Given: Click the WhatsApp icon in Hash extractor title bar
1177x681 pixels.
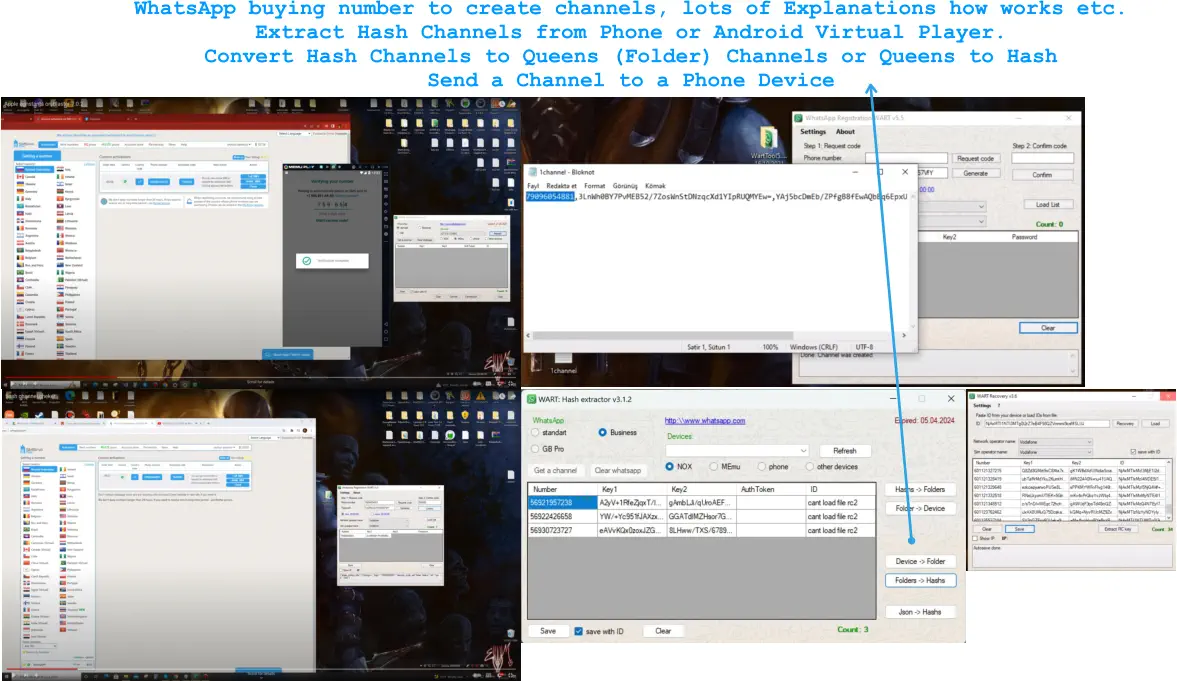Looking at the screenshot, I should (531, 398).
